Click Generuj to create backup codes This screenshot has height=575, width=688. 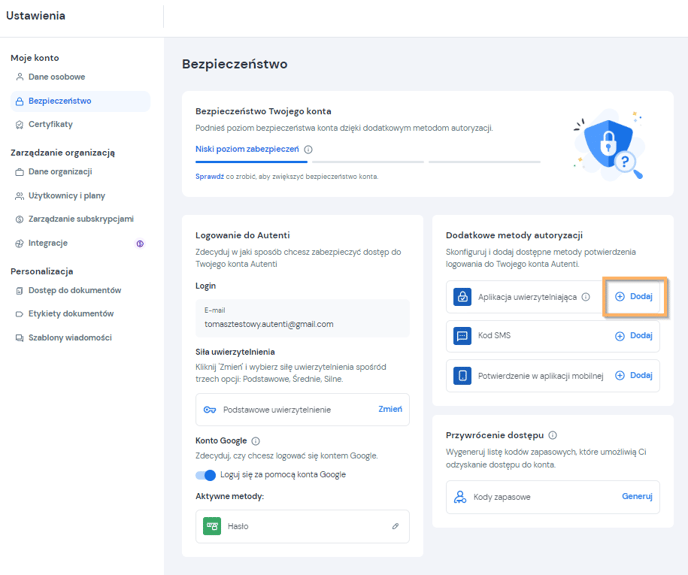click(637, 496)
